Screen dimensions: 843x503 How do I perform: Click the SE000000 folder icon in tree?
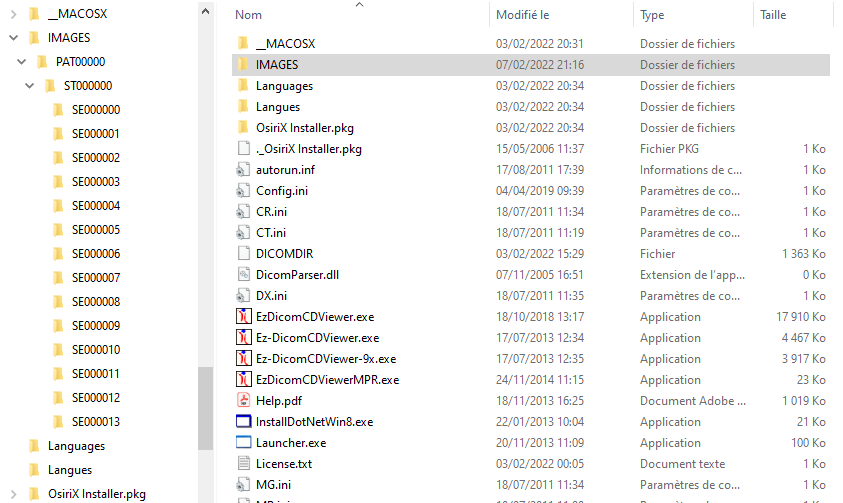[x=58, y=110]
